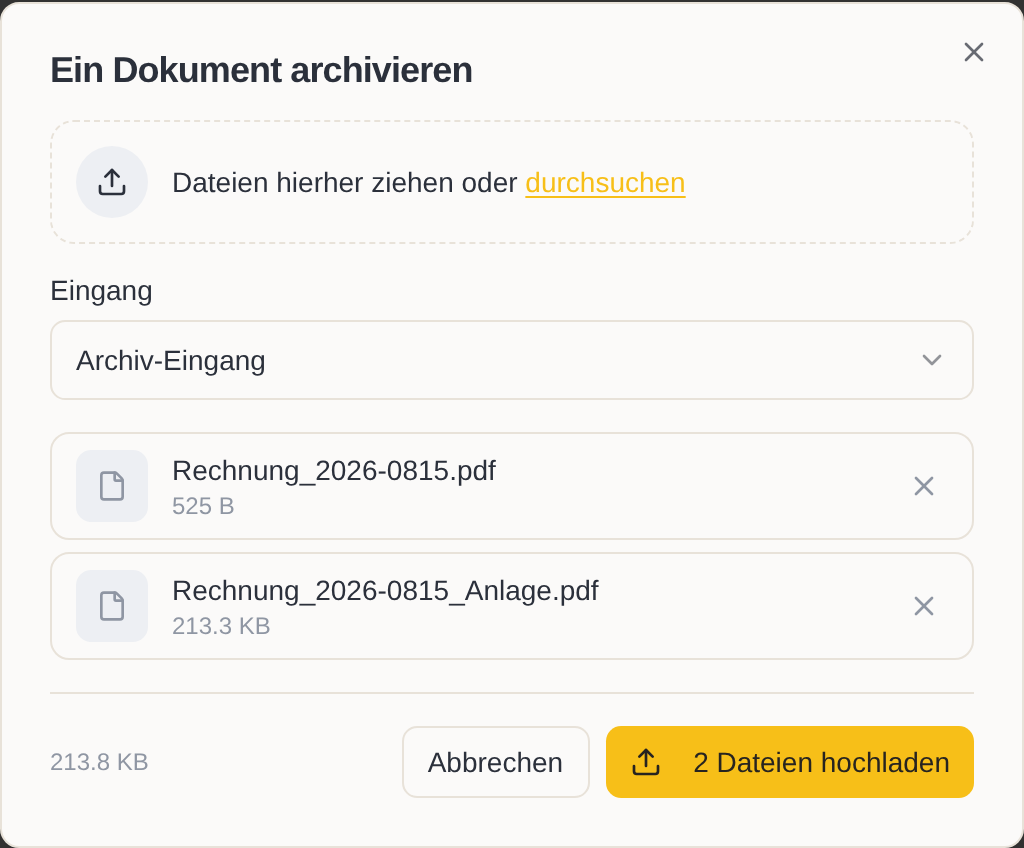This screenshot has height=848, width=1024.
Task: Click file icon of Rechnung_2026-0815_Anlage.pdf
Action: pos(112,606)
